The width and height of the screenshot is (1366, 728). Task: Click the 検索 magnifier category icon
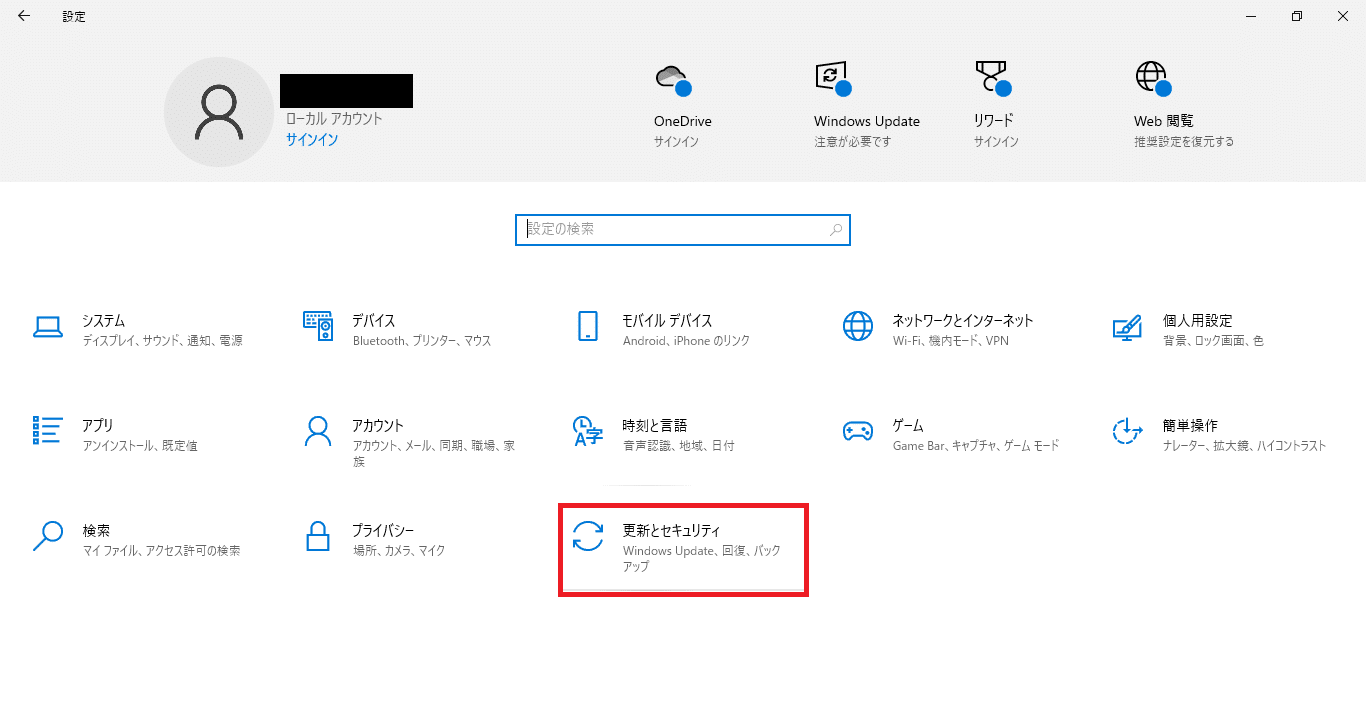48,536
